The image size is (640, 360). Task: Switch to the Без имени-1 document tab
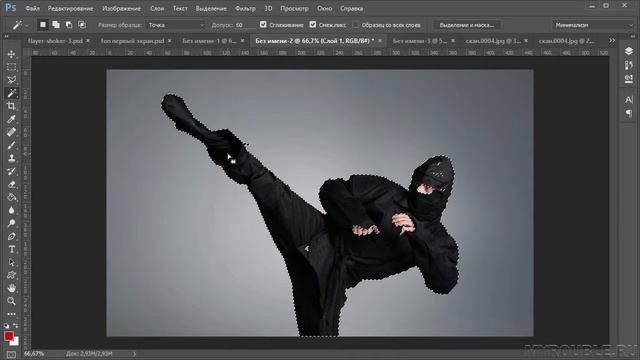point(209,41)
